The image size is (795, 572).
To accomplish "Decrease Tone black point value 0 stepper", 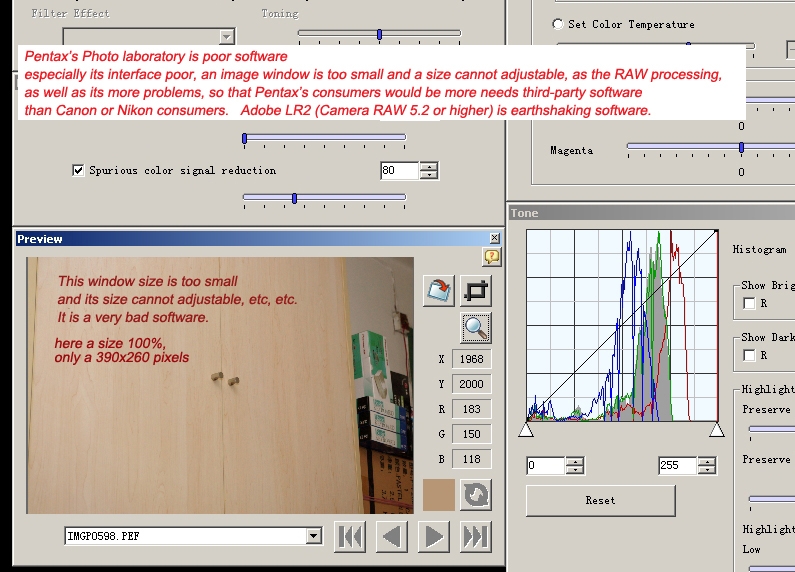I will [x=575, y=470].
